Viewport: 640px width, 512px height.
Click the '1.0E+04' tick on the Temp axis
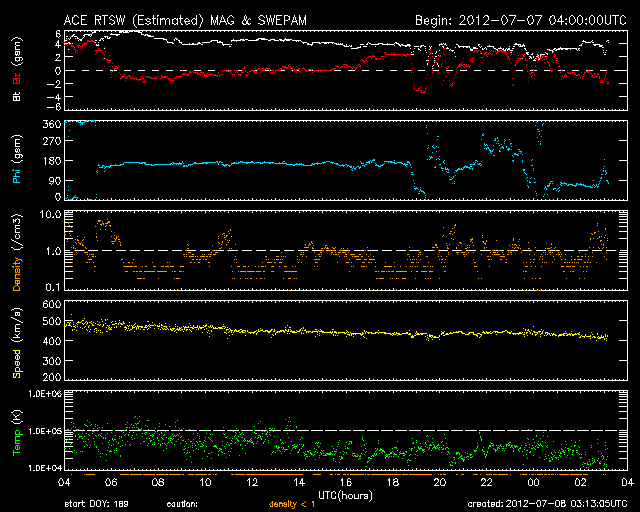45,468
